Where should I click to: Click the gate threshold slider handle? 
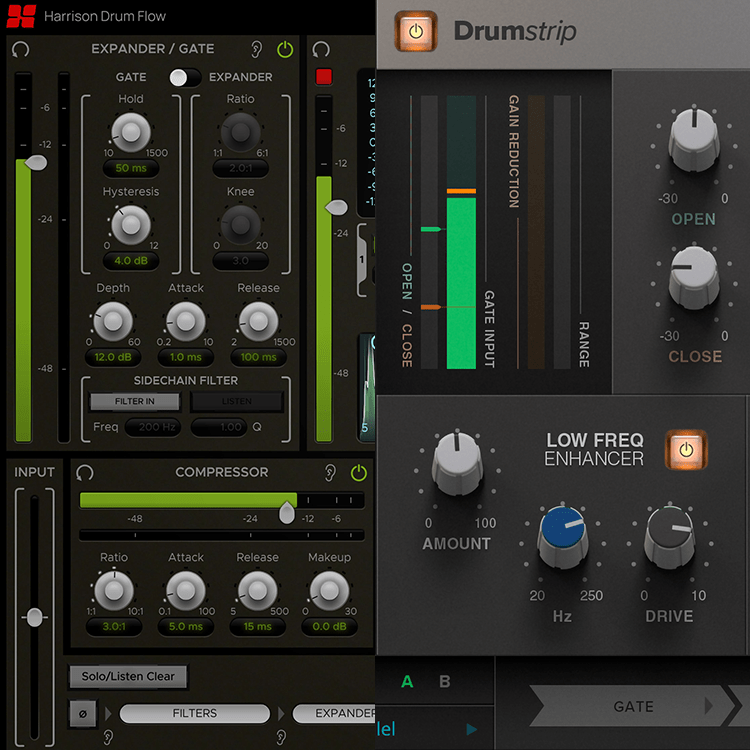36,163
